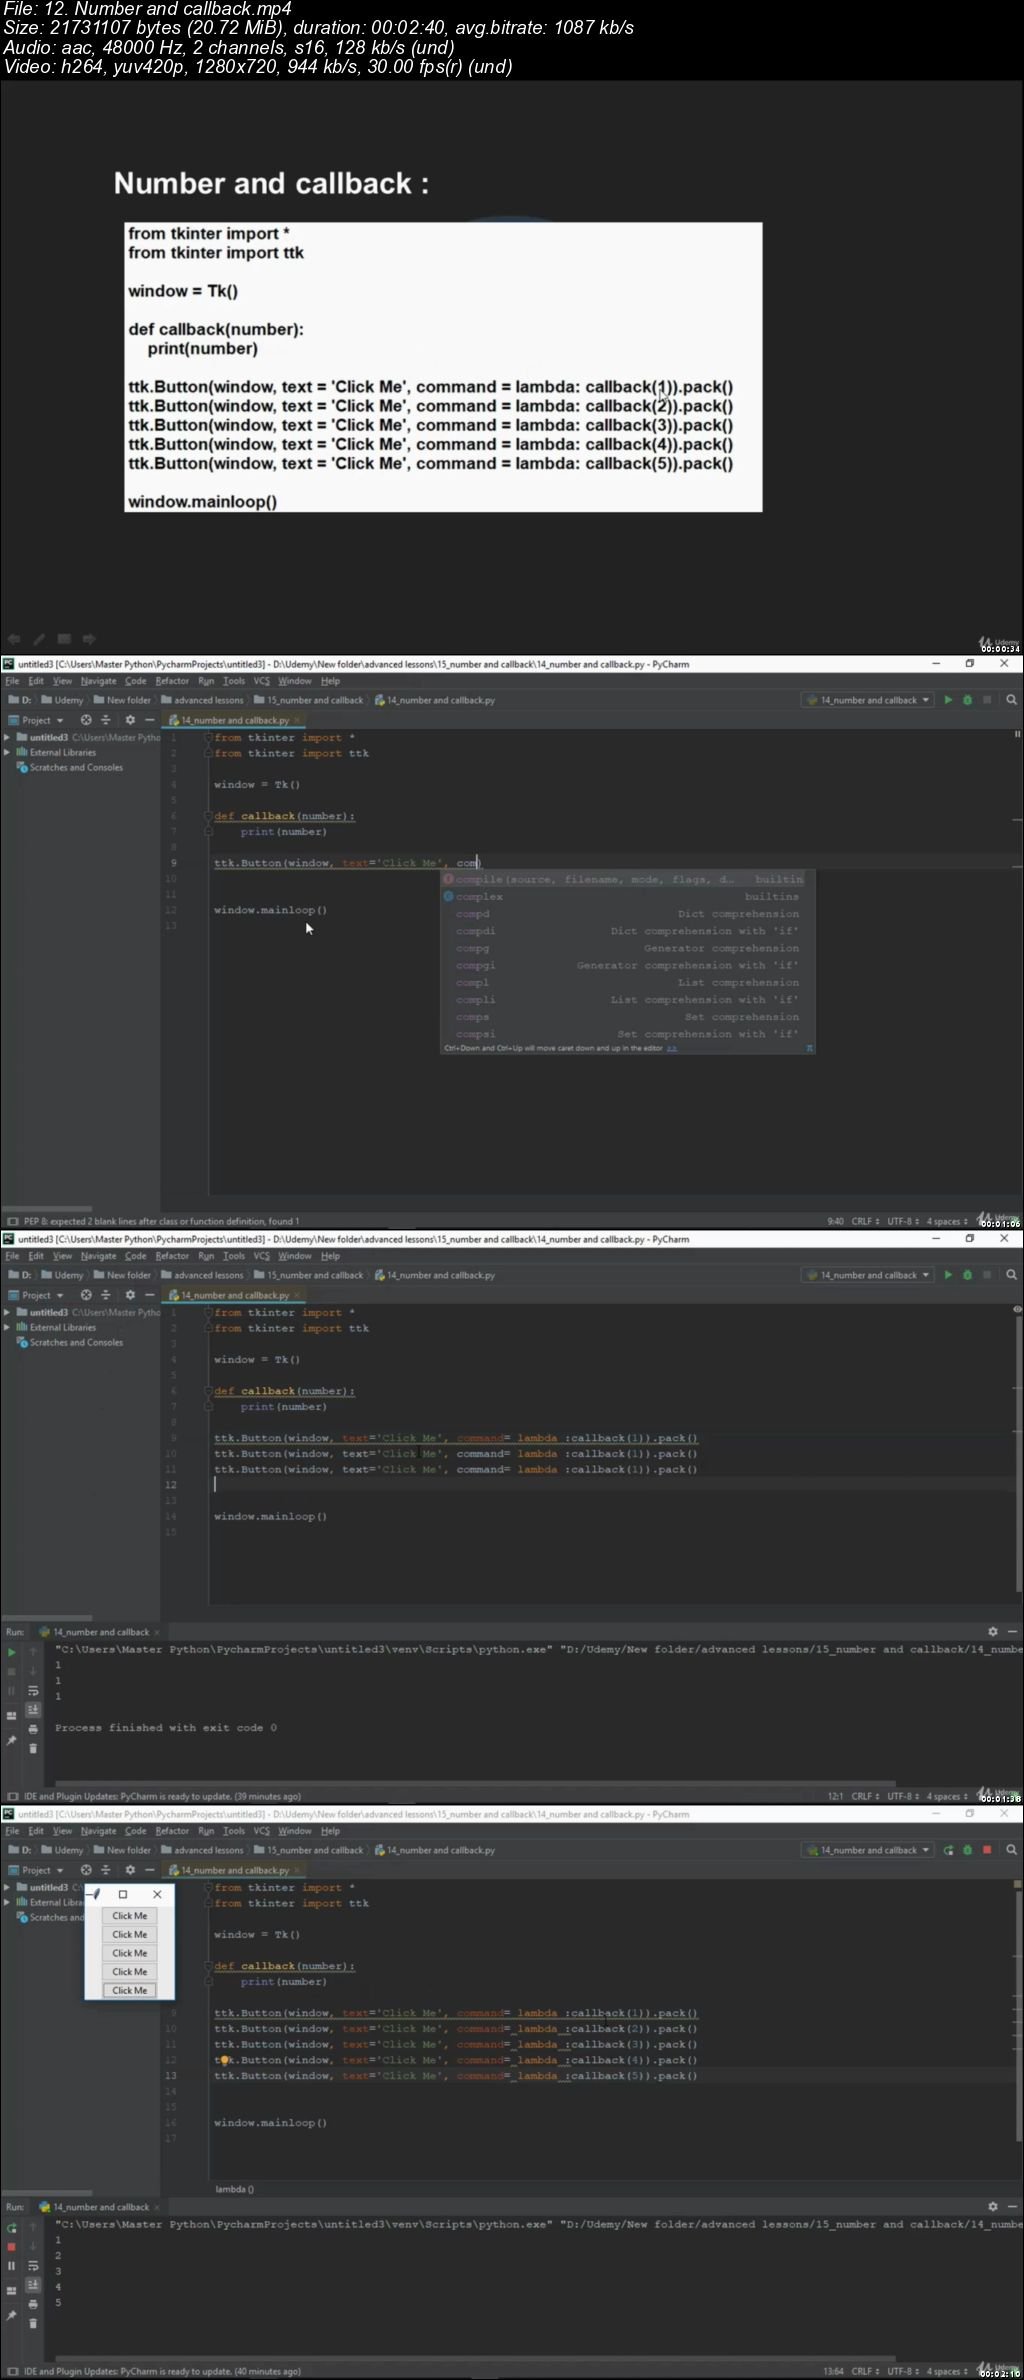
Task: Open the VCS menu in the Click Me frame
Action: 261,1831
